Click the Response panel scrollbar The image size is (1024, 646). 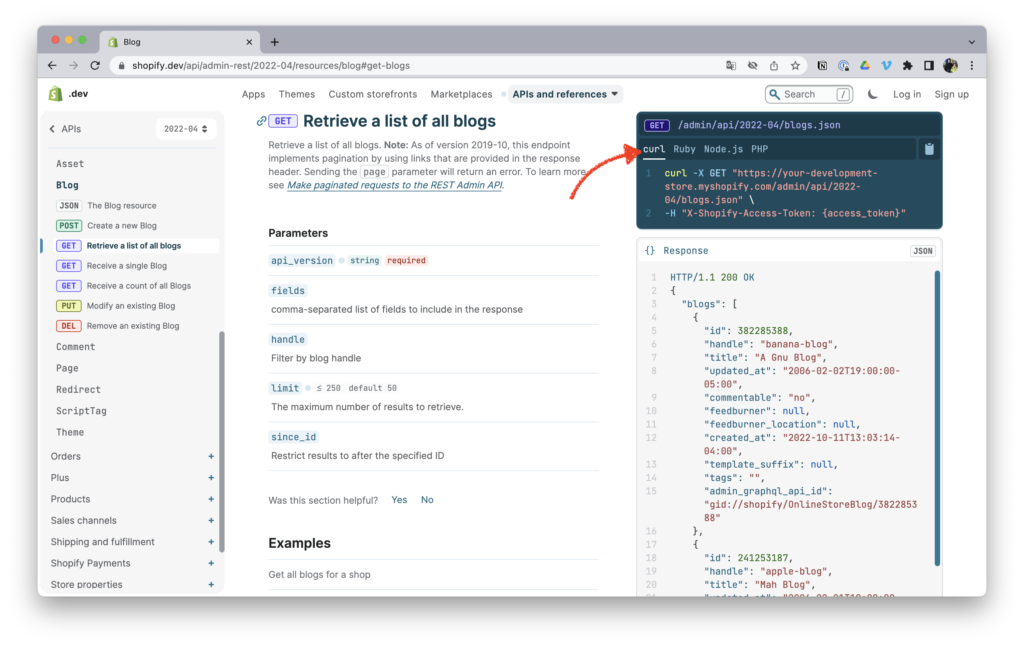coord(937,418)
